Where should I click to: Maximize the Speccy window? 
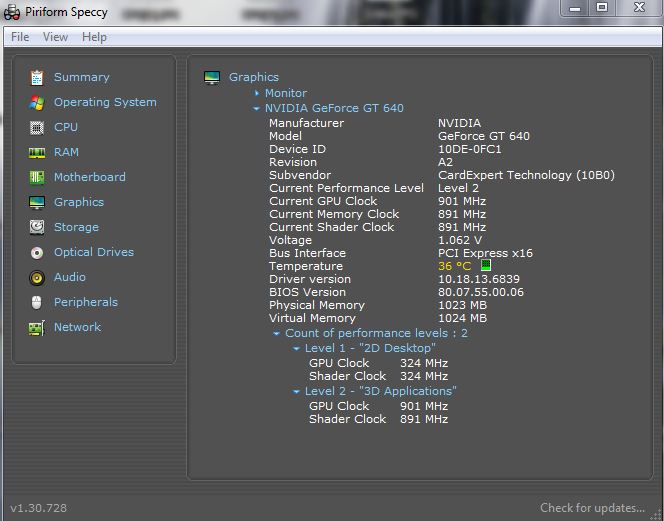click(x=602, y=8)
